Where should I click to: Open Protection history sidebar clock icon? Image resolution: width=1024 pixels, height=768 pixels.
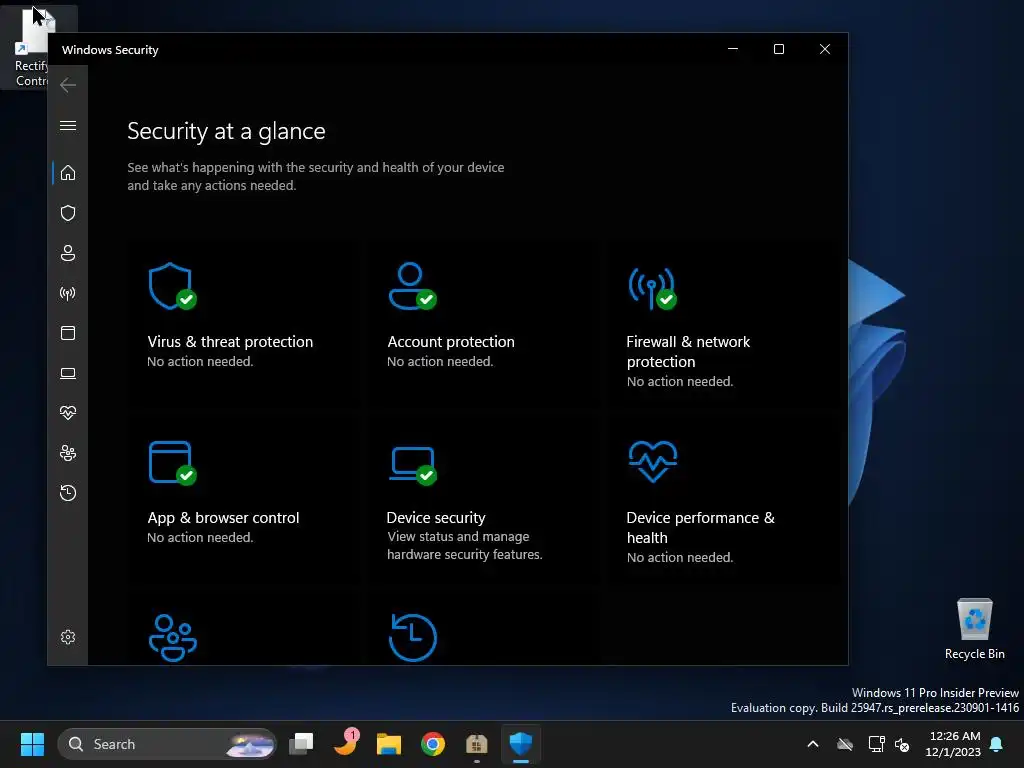tap(68, 492)
